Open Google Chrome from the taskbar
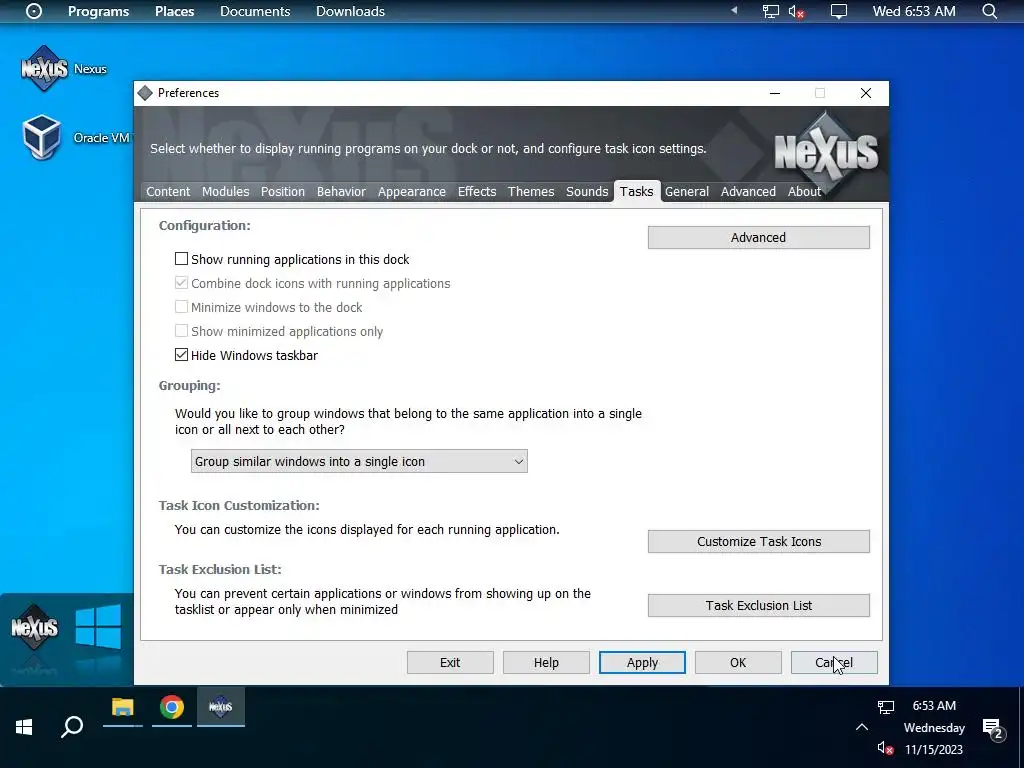 click(x=172, y=707)
